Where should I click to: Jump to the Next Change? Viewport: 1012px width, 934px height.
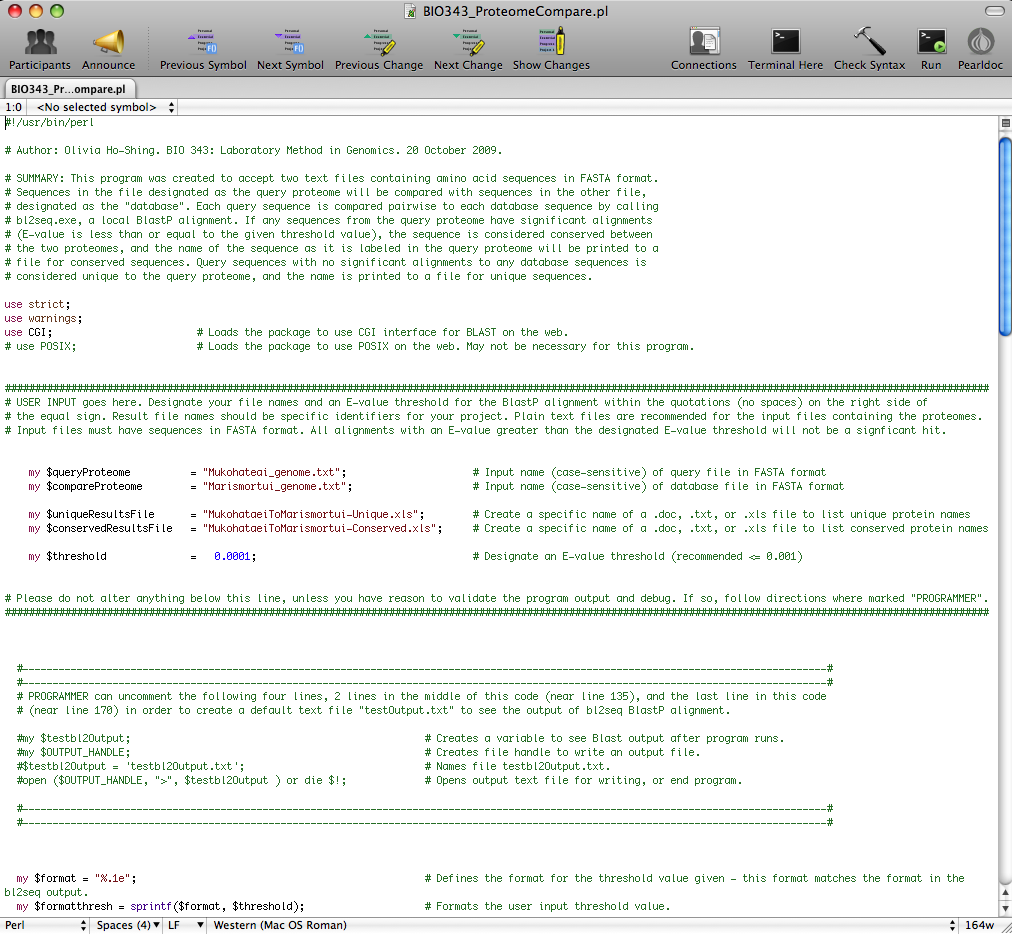pos(468,49)
